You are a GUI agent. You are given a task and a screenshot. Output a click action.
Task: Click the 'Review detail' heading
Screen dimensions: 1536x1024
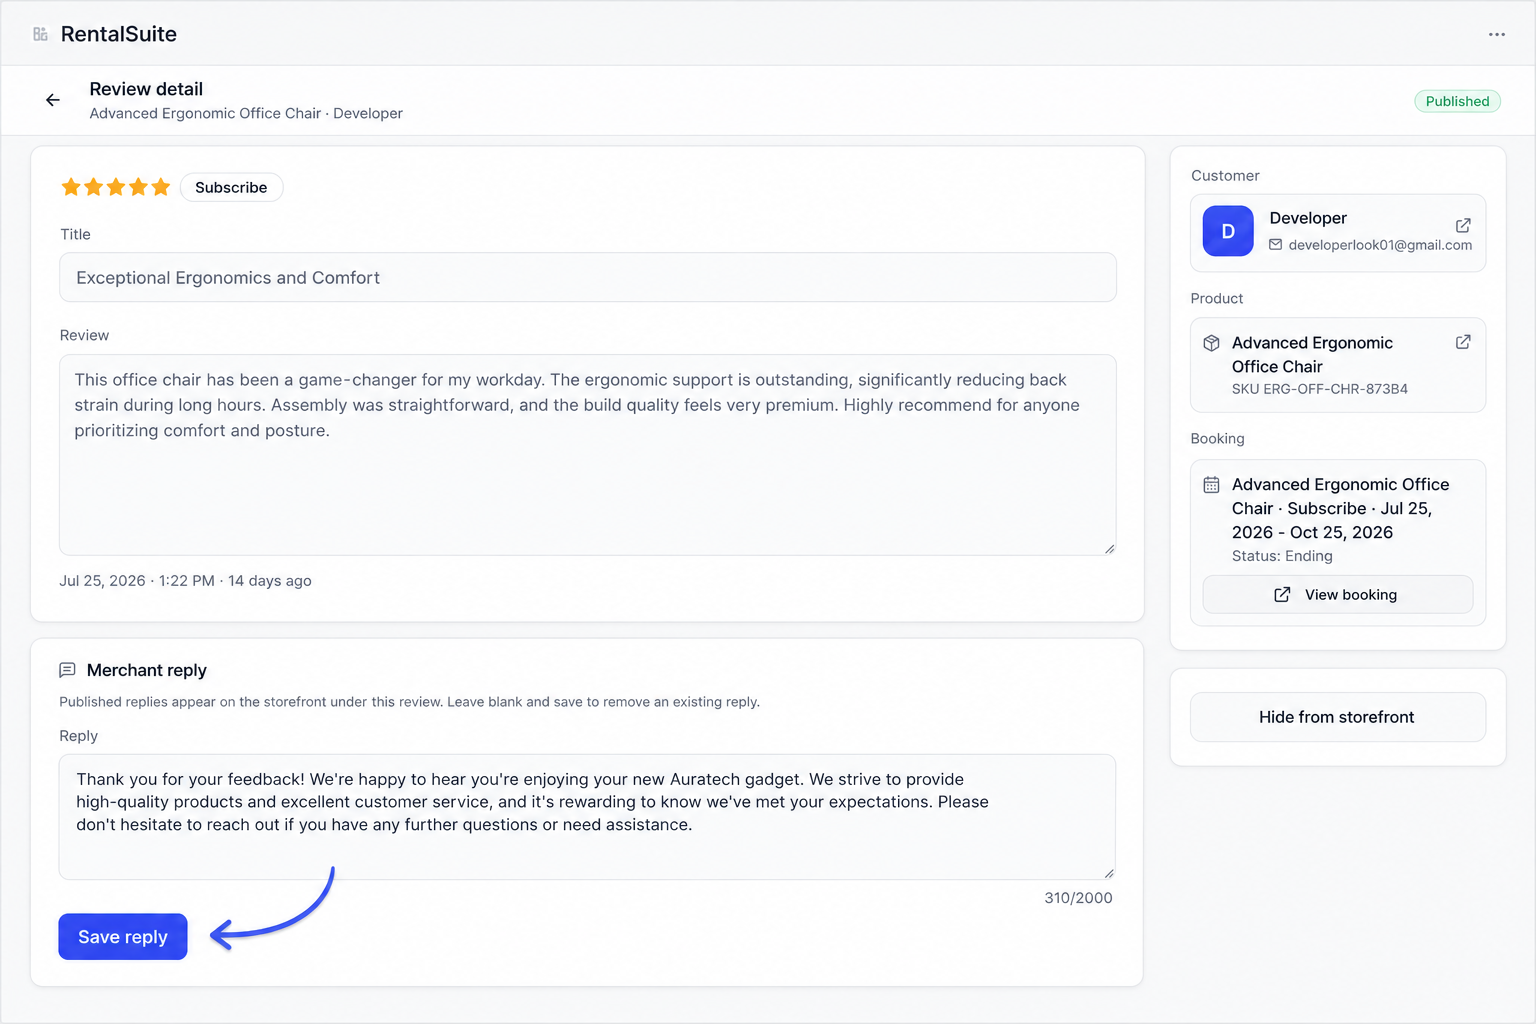pos(146,89)
